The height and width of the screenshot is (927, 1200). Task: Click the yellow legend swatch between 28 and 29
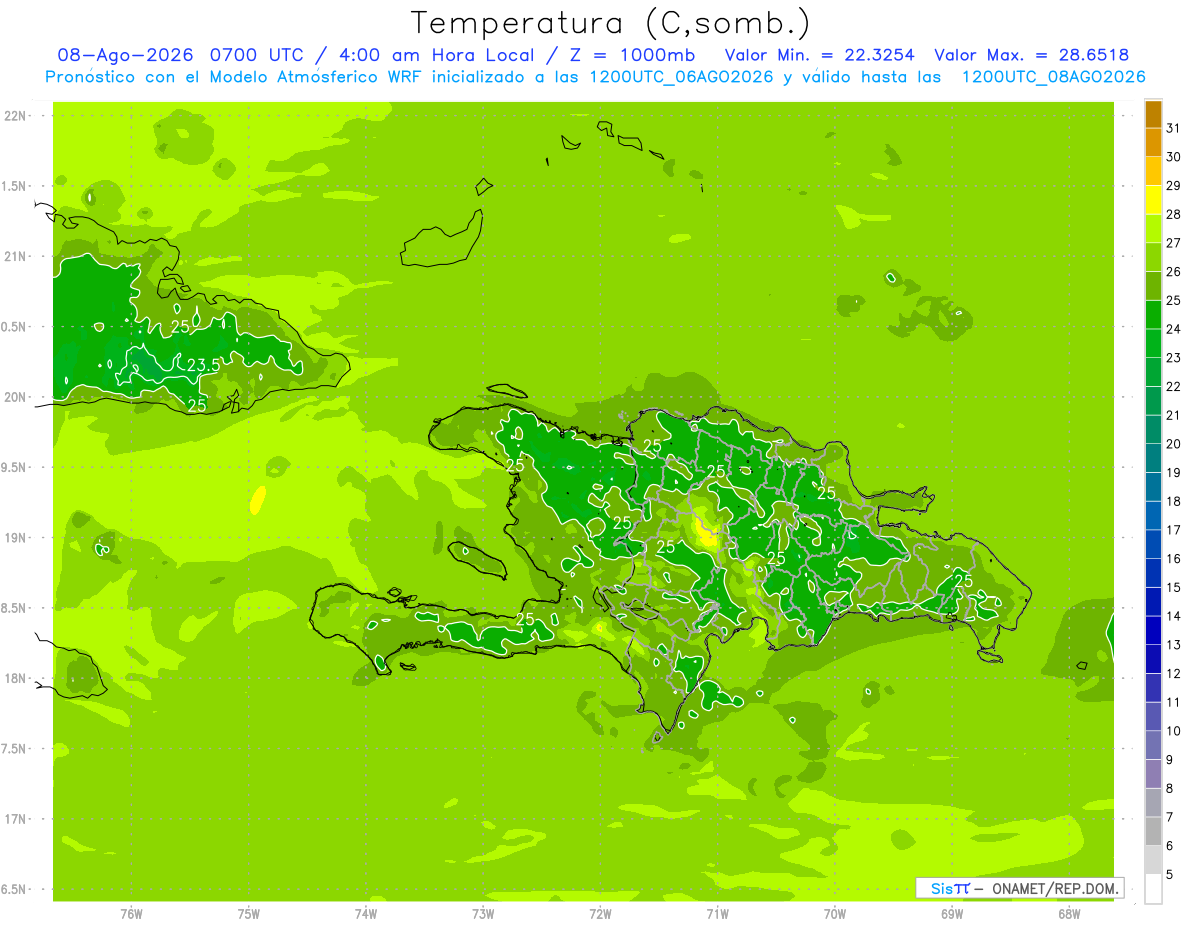tap(1153, 200)
